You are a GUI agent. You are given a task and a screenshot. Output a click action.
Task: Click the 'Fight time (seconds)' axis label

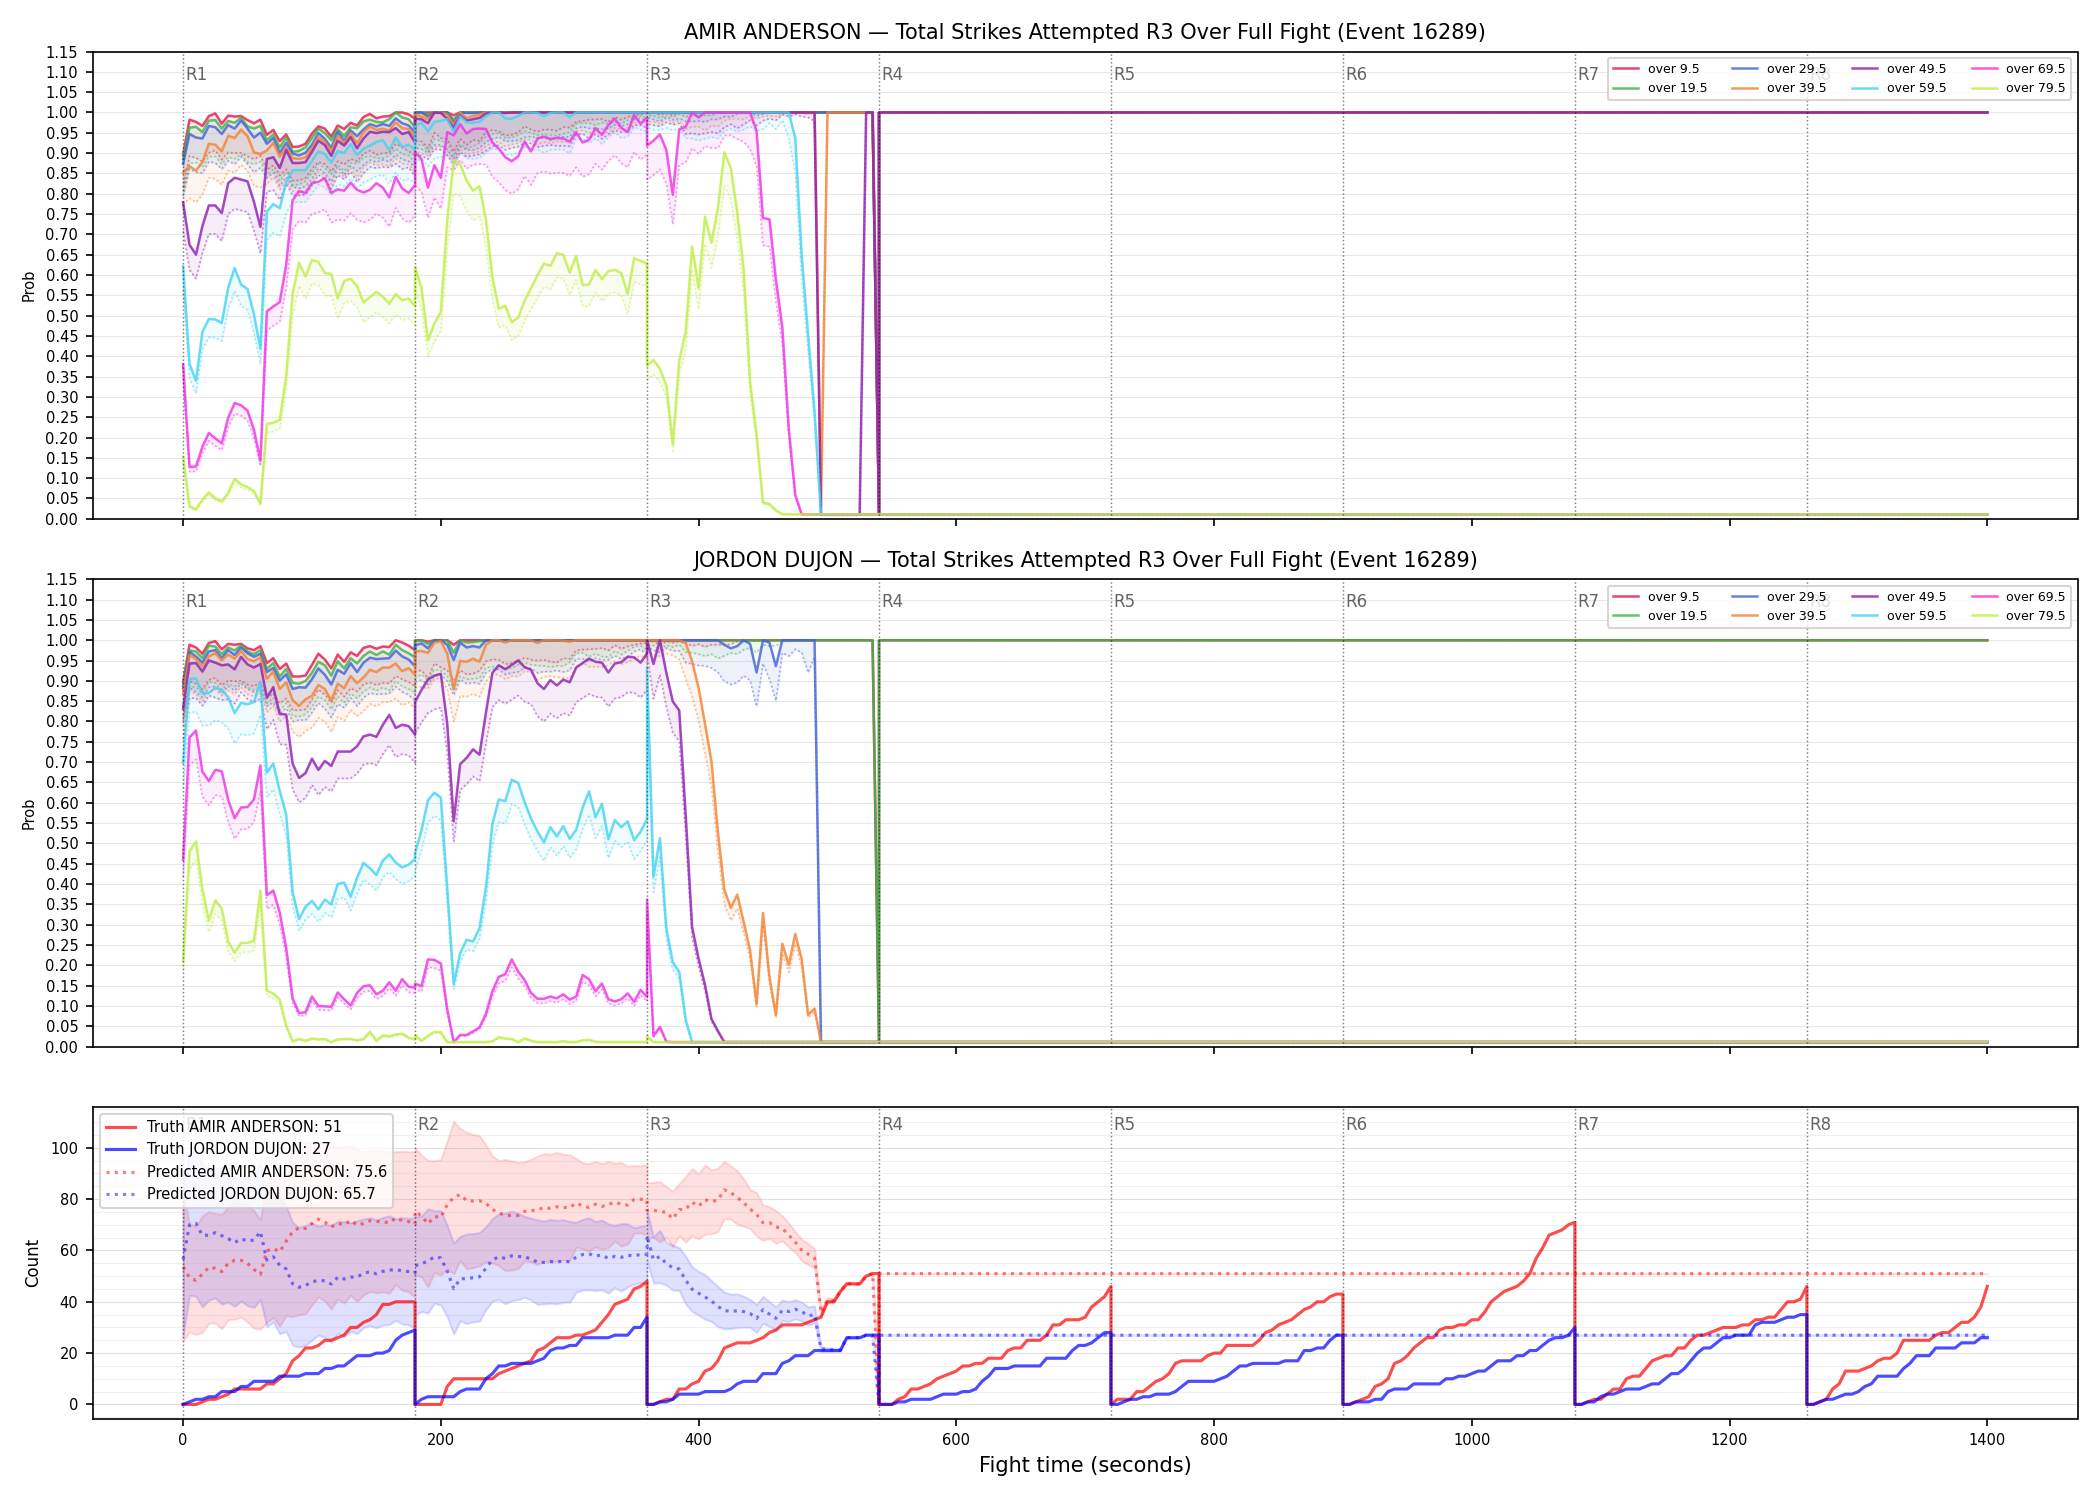click(1085, 1465)
